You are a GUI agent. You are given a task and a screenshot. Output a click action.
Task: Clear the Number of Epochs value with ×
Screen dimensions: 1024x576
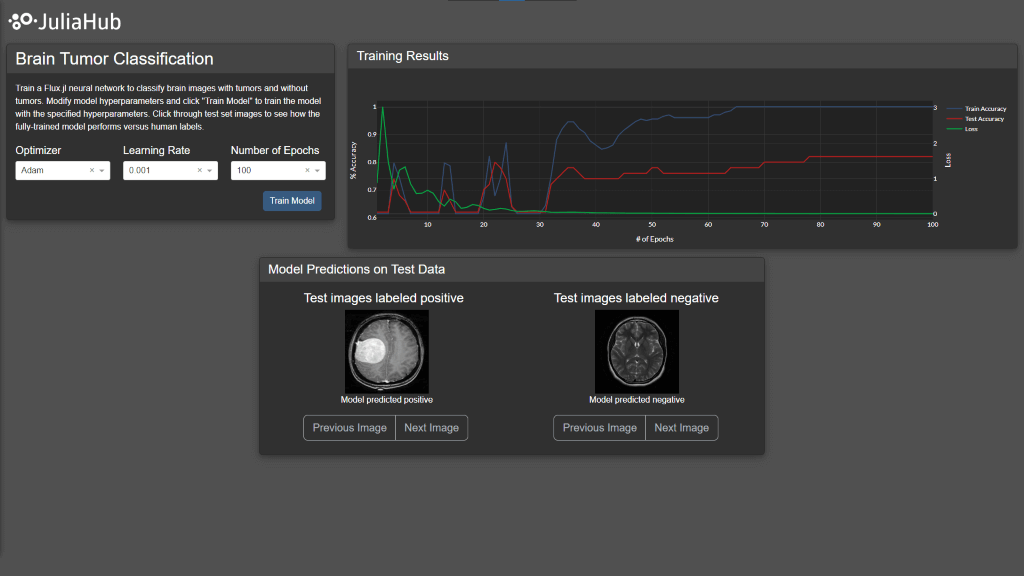[307, 171]
